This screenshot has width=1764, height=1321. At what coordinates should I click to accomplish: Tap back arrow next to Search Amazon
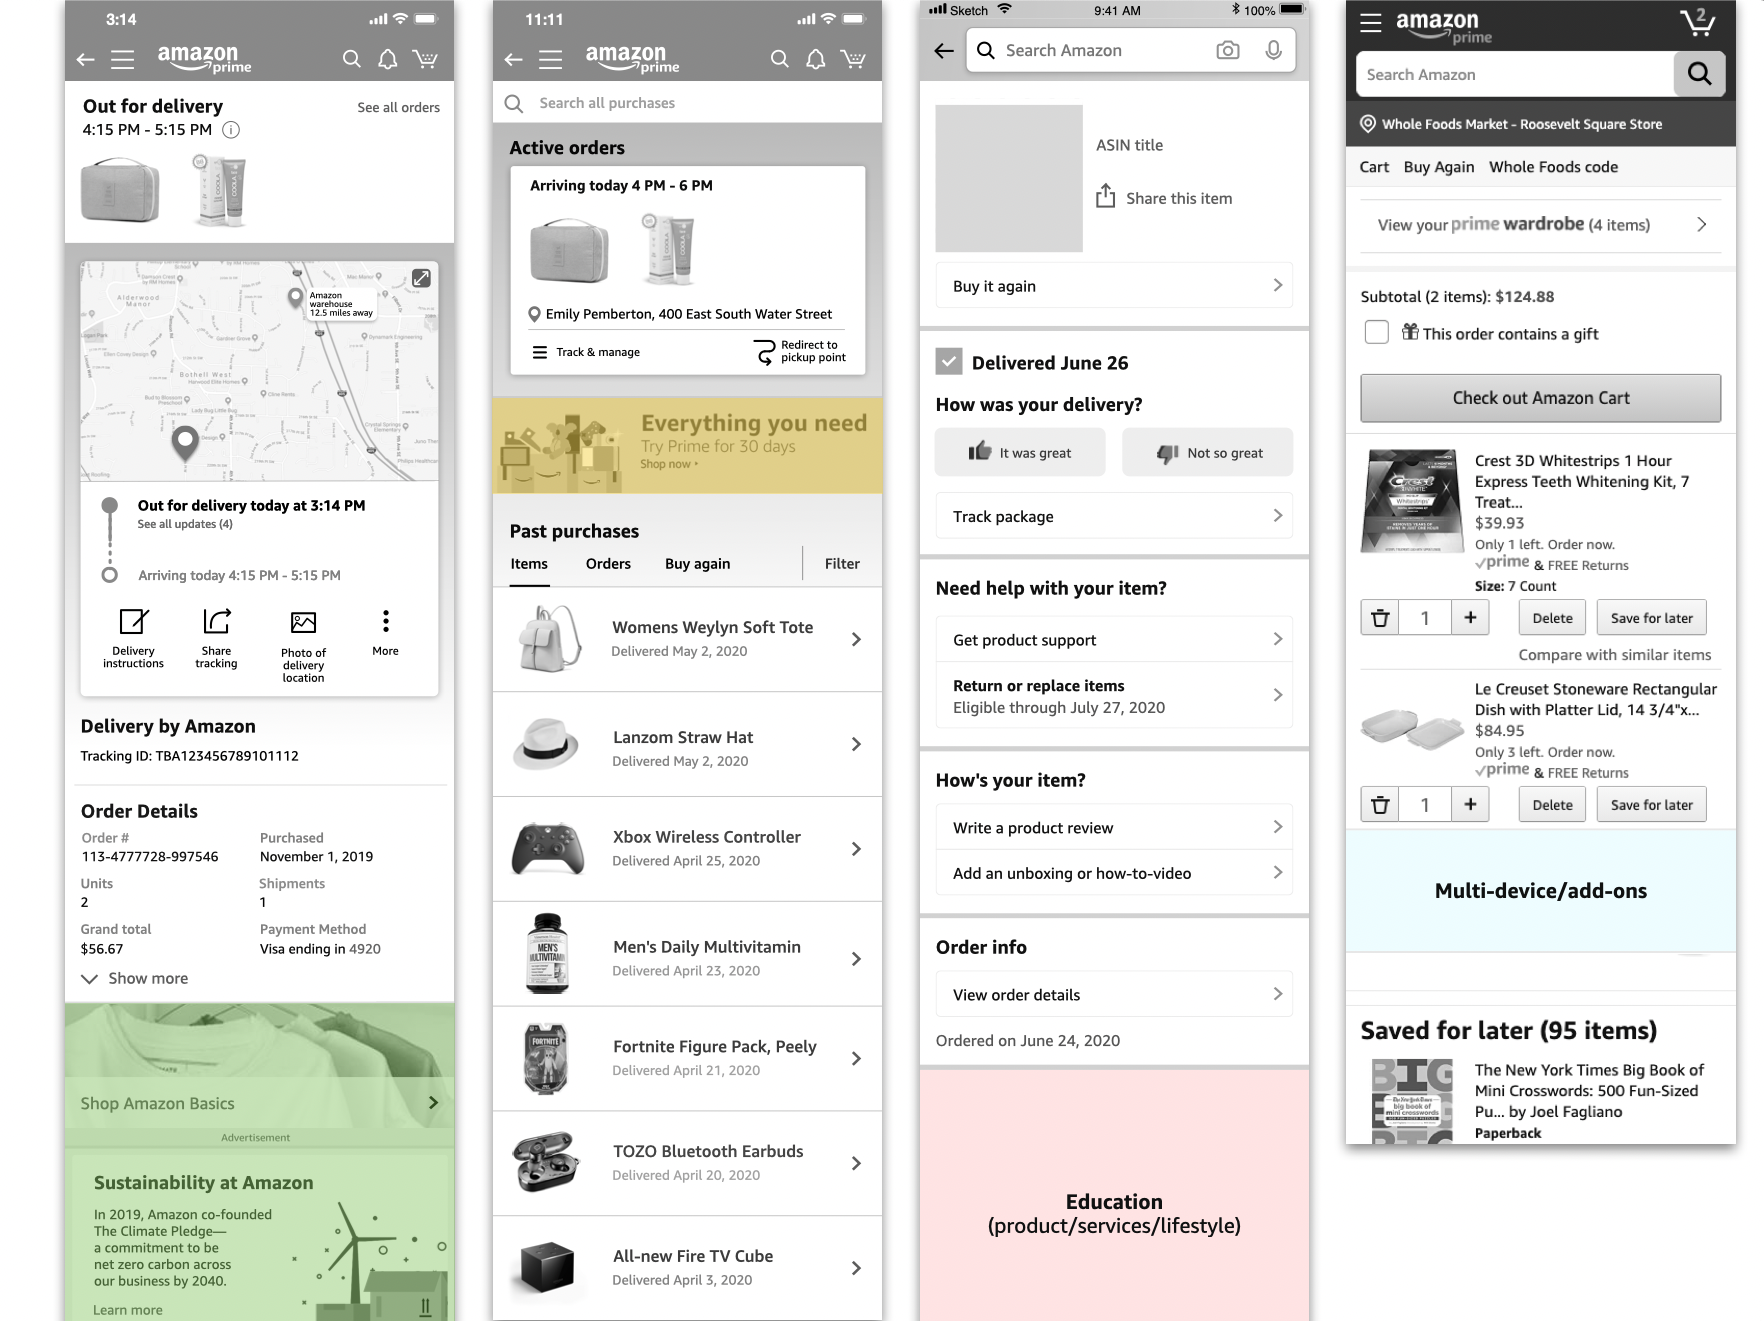(x=943, y=51)
